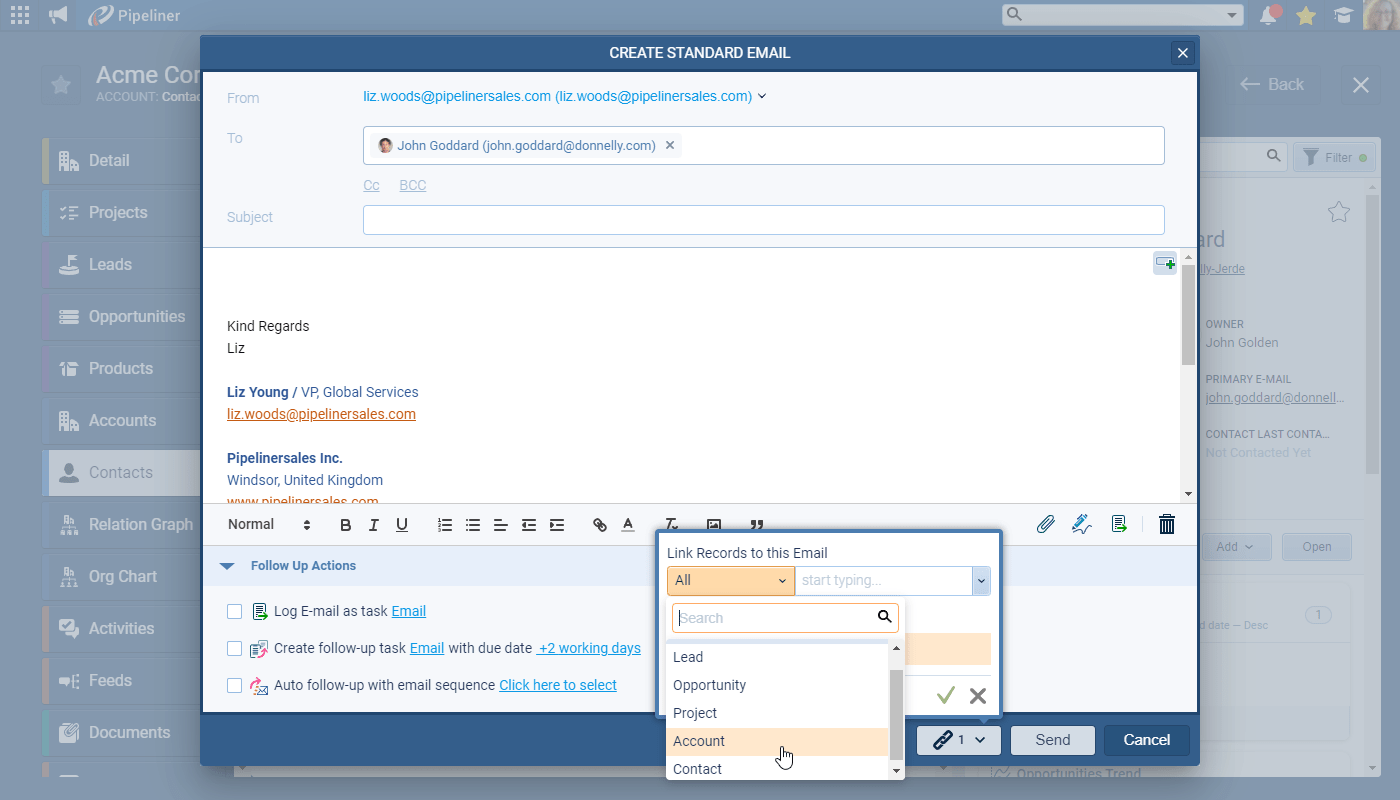Attach a file using the paperclip icon
This screenshot has width=1400, height=800.
(x=1046, y=524)
